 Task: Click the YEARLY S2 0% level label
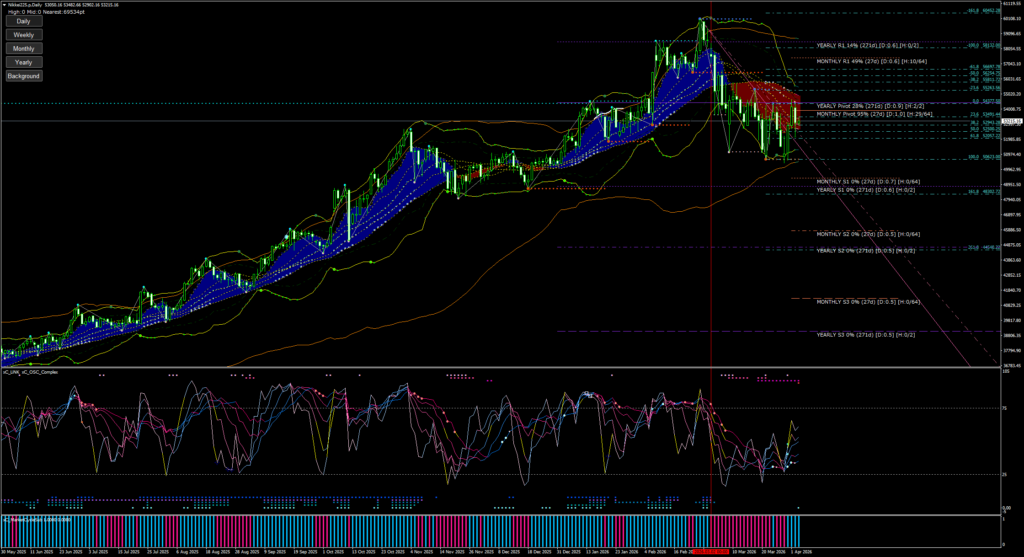click(867, 250)
